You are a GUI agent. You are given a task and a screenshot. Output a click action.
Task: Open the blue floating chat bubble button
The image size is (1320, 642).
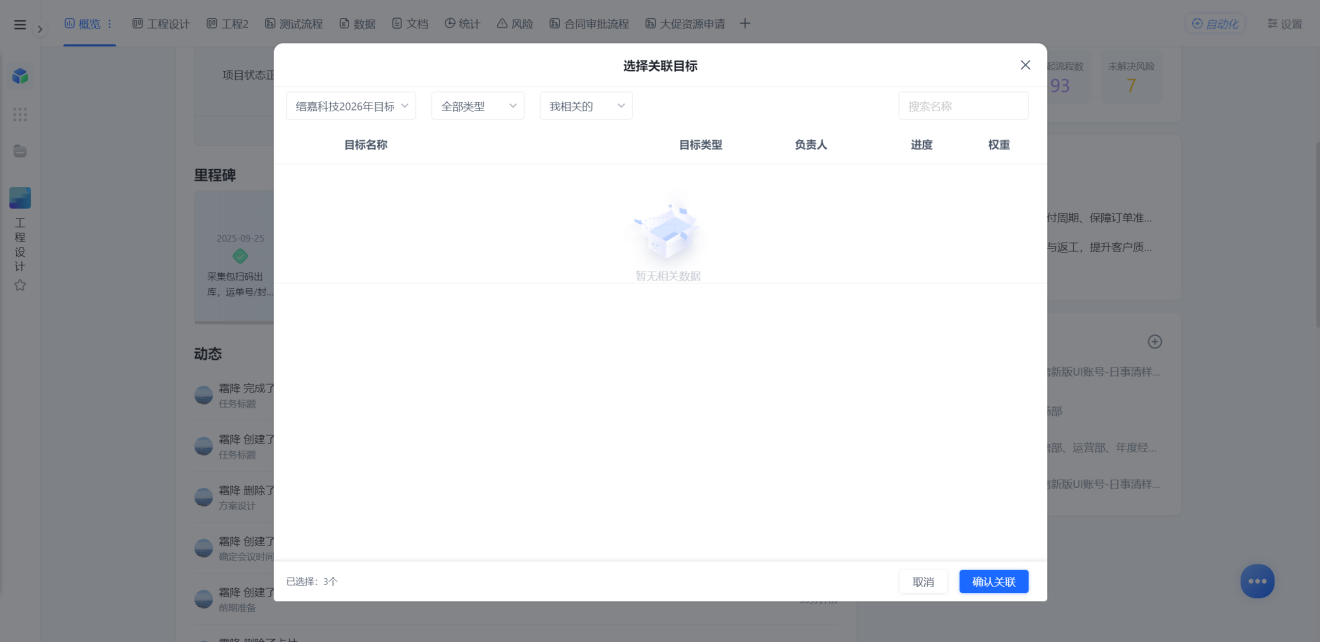click(1257, 581)
